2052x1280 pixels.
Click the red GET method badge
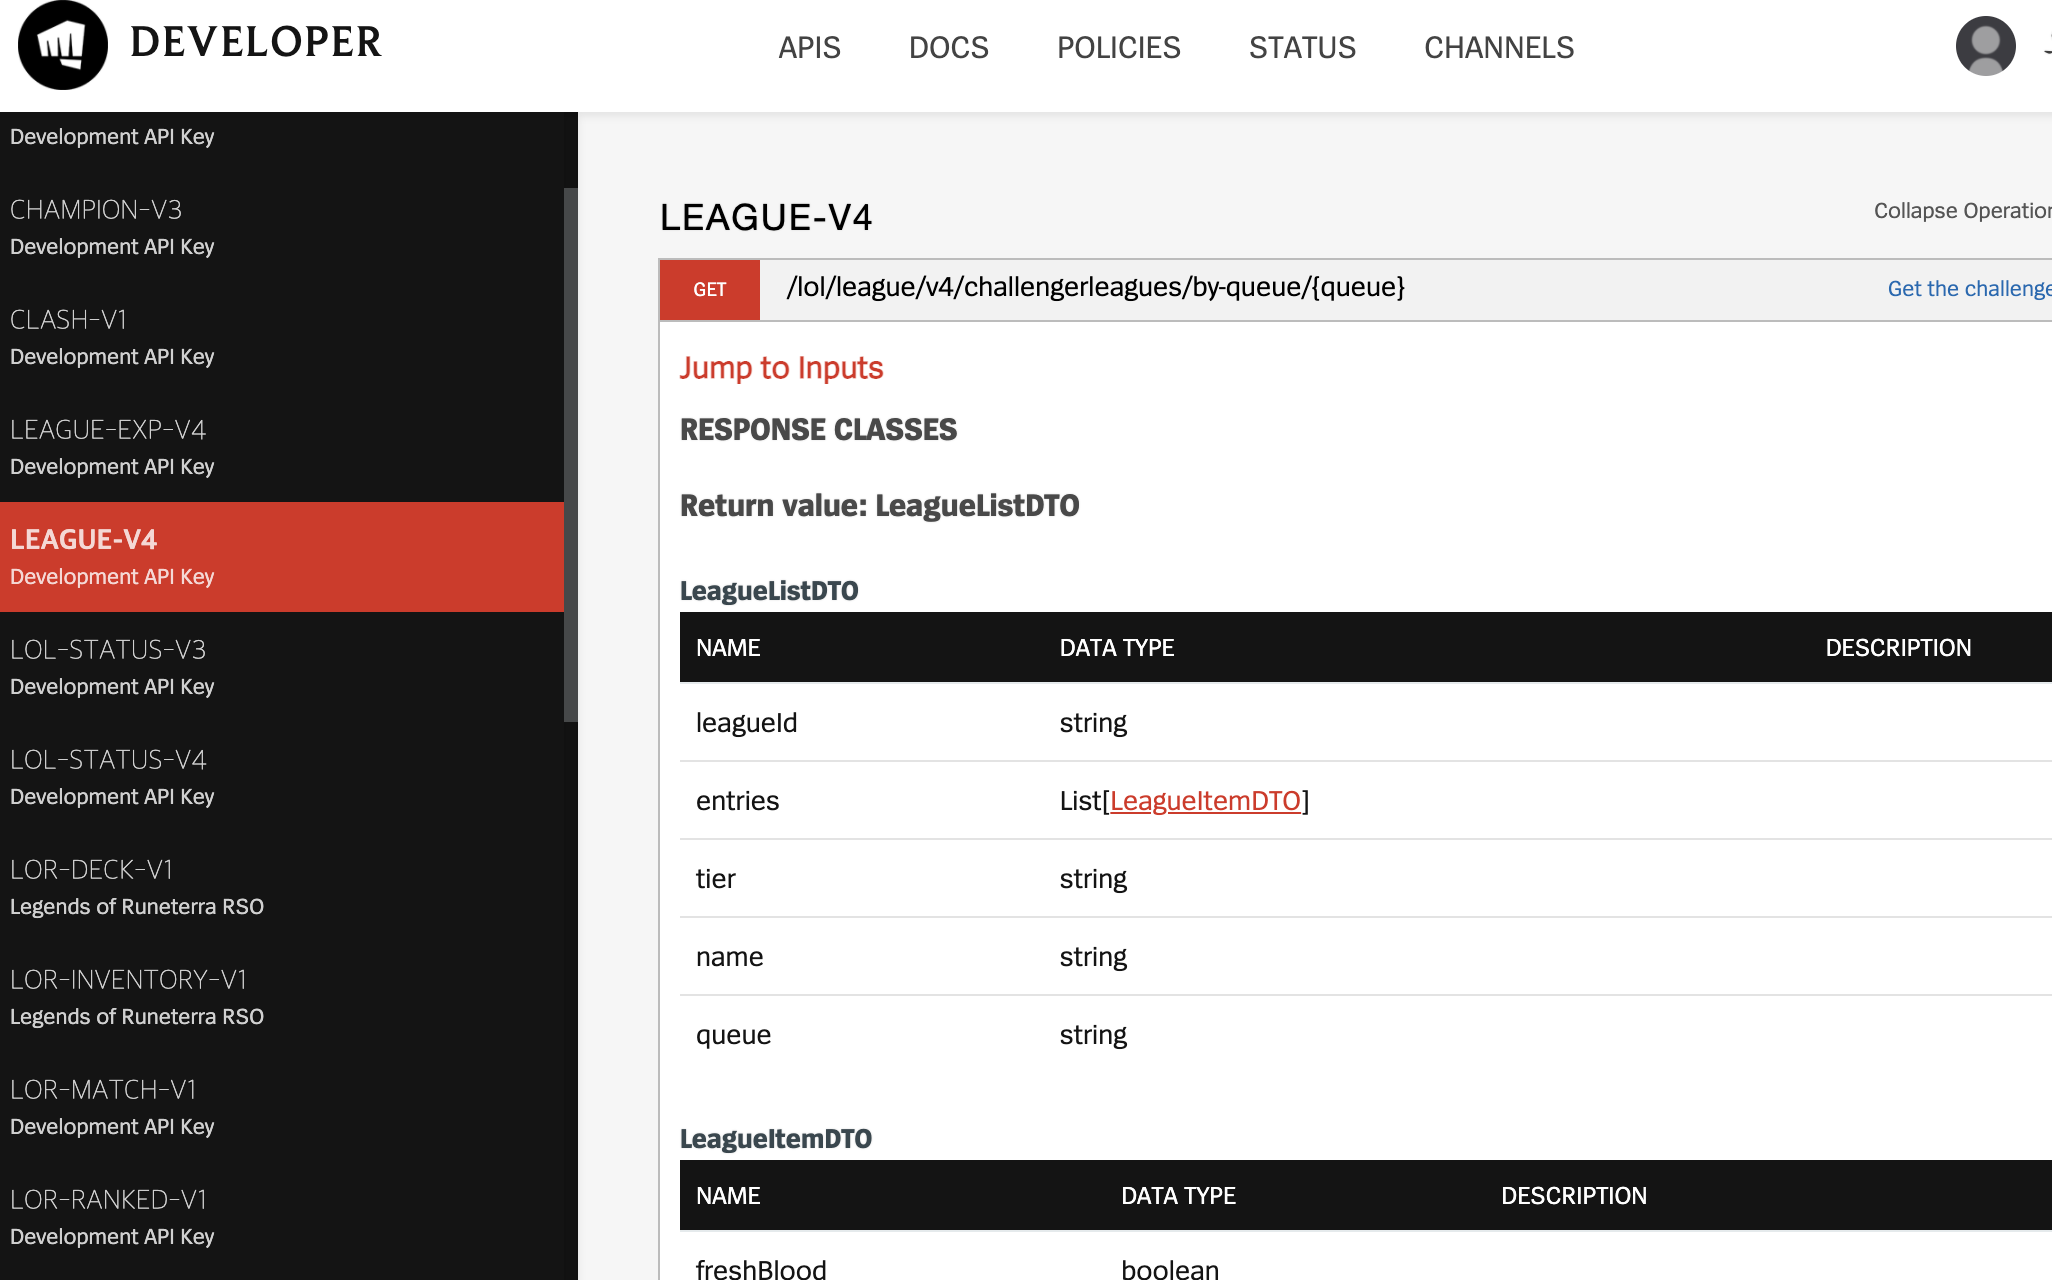coord(709,289)
